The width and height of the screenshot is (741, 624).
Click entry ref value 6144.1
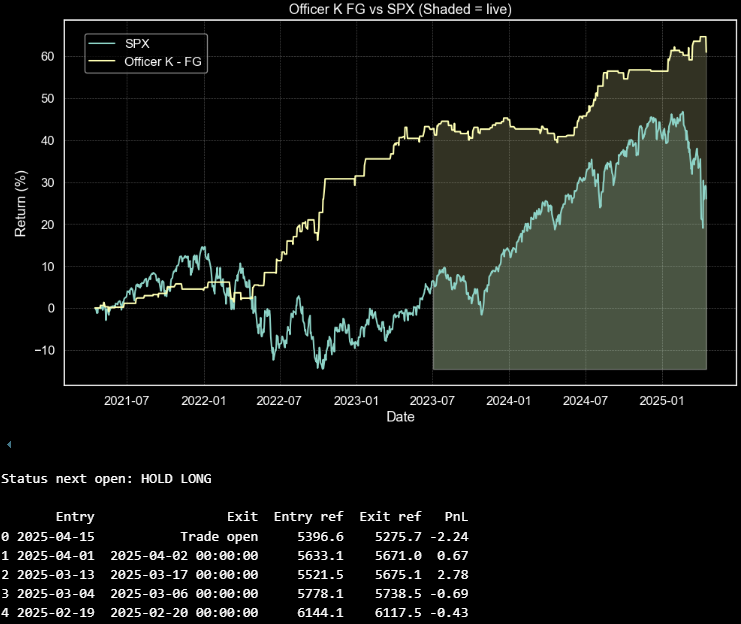320,613
